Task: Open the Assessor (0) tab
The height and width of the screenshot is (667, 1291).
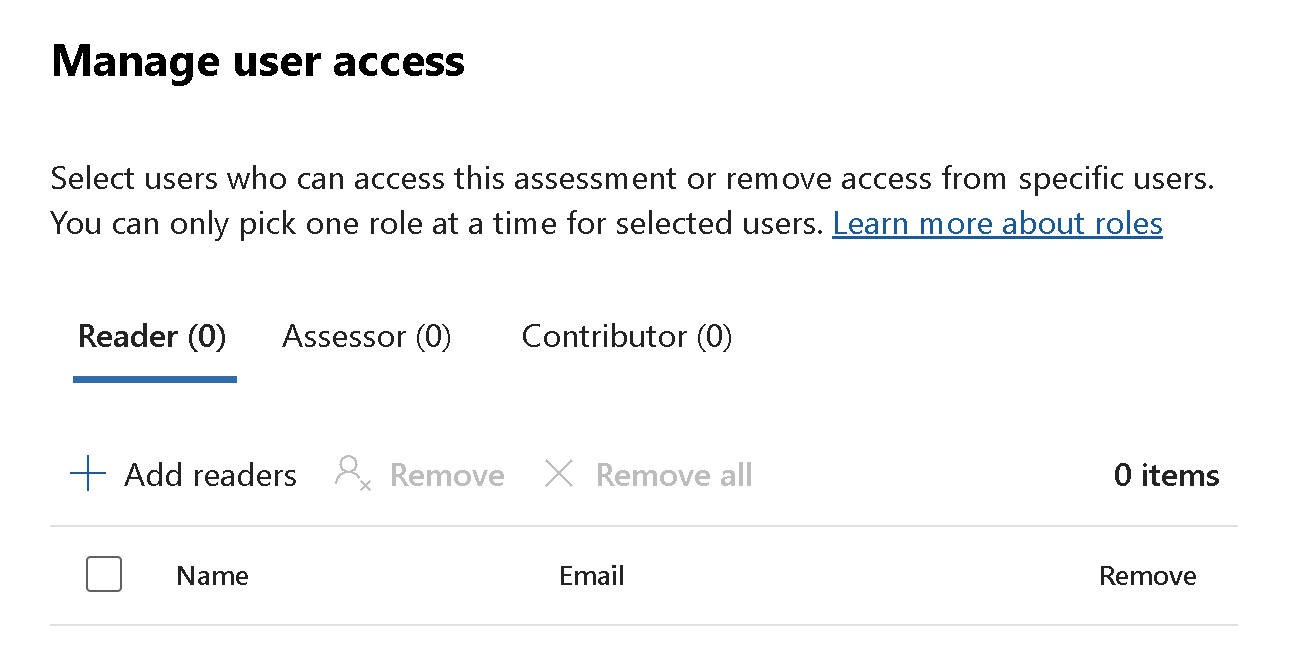Action: click(367, 337)
